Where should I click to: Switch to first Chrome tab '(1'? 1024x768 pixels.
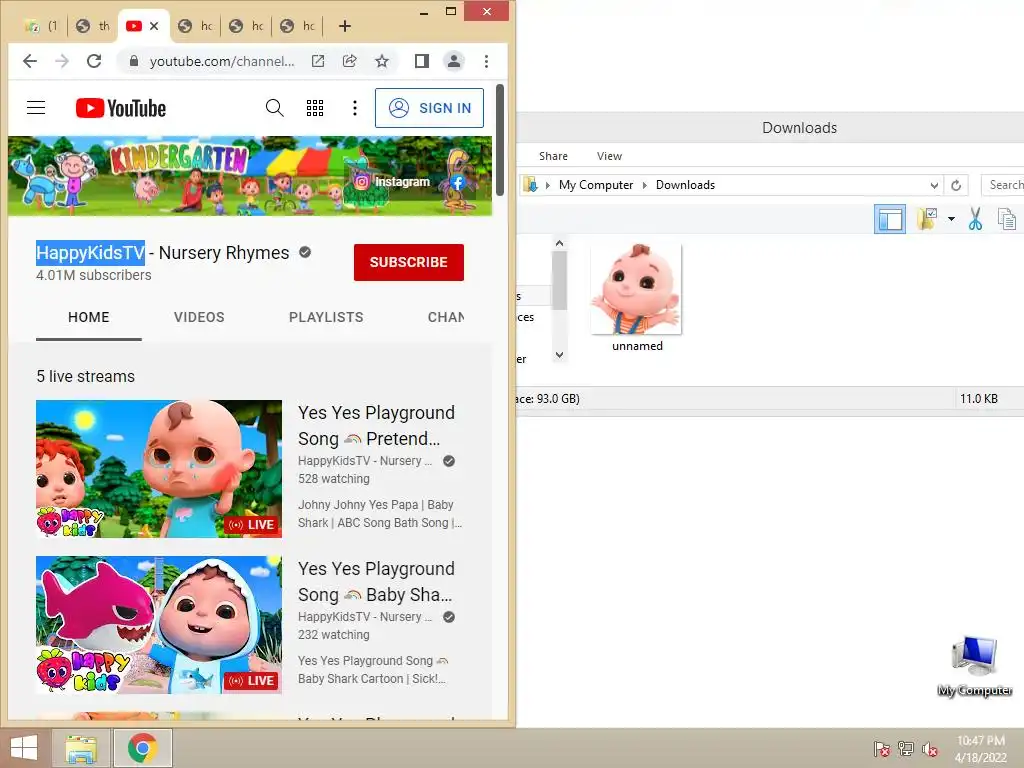pos(40,26)
